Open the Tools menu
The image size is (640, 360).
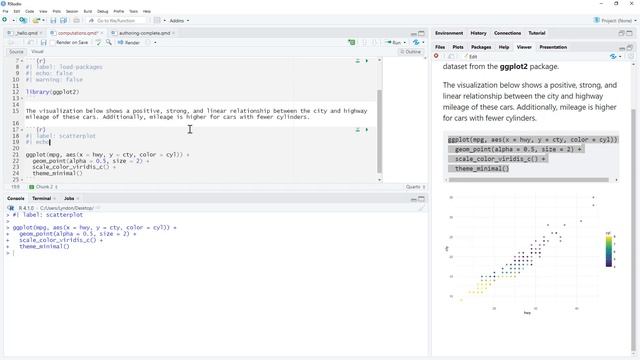click(133, 11)
